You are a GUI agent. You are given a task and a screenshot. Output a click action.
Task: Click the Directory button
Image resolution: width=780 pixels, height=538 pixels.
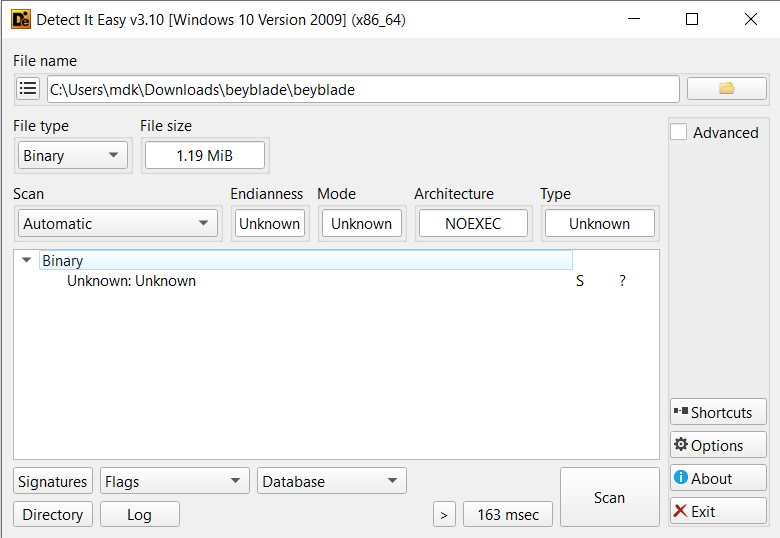pos(53,514)
